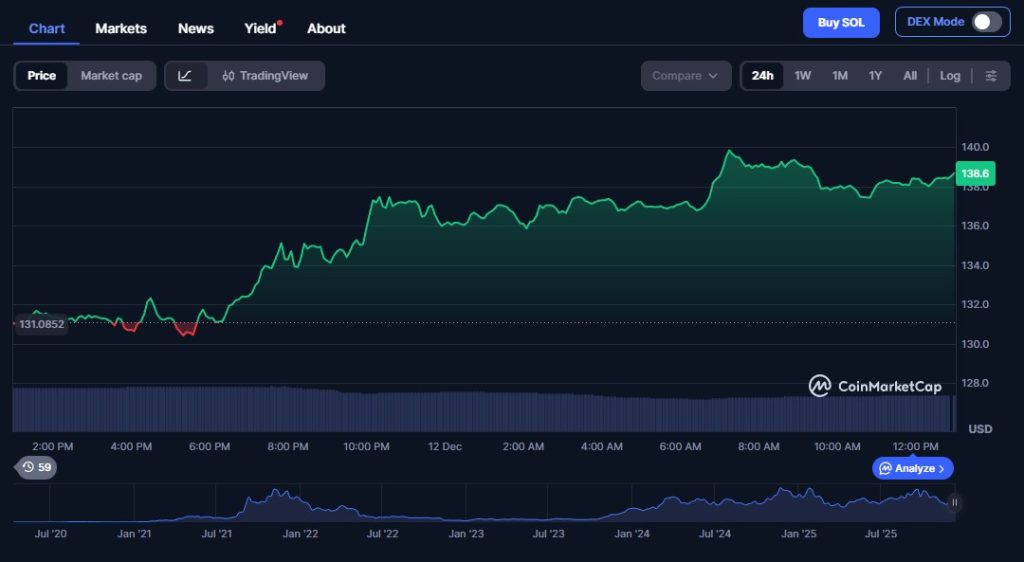Switch chart to Market cap view
This screenshot has height=562, width=1024.
[111, 76]
